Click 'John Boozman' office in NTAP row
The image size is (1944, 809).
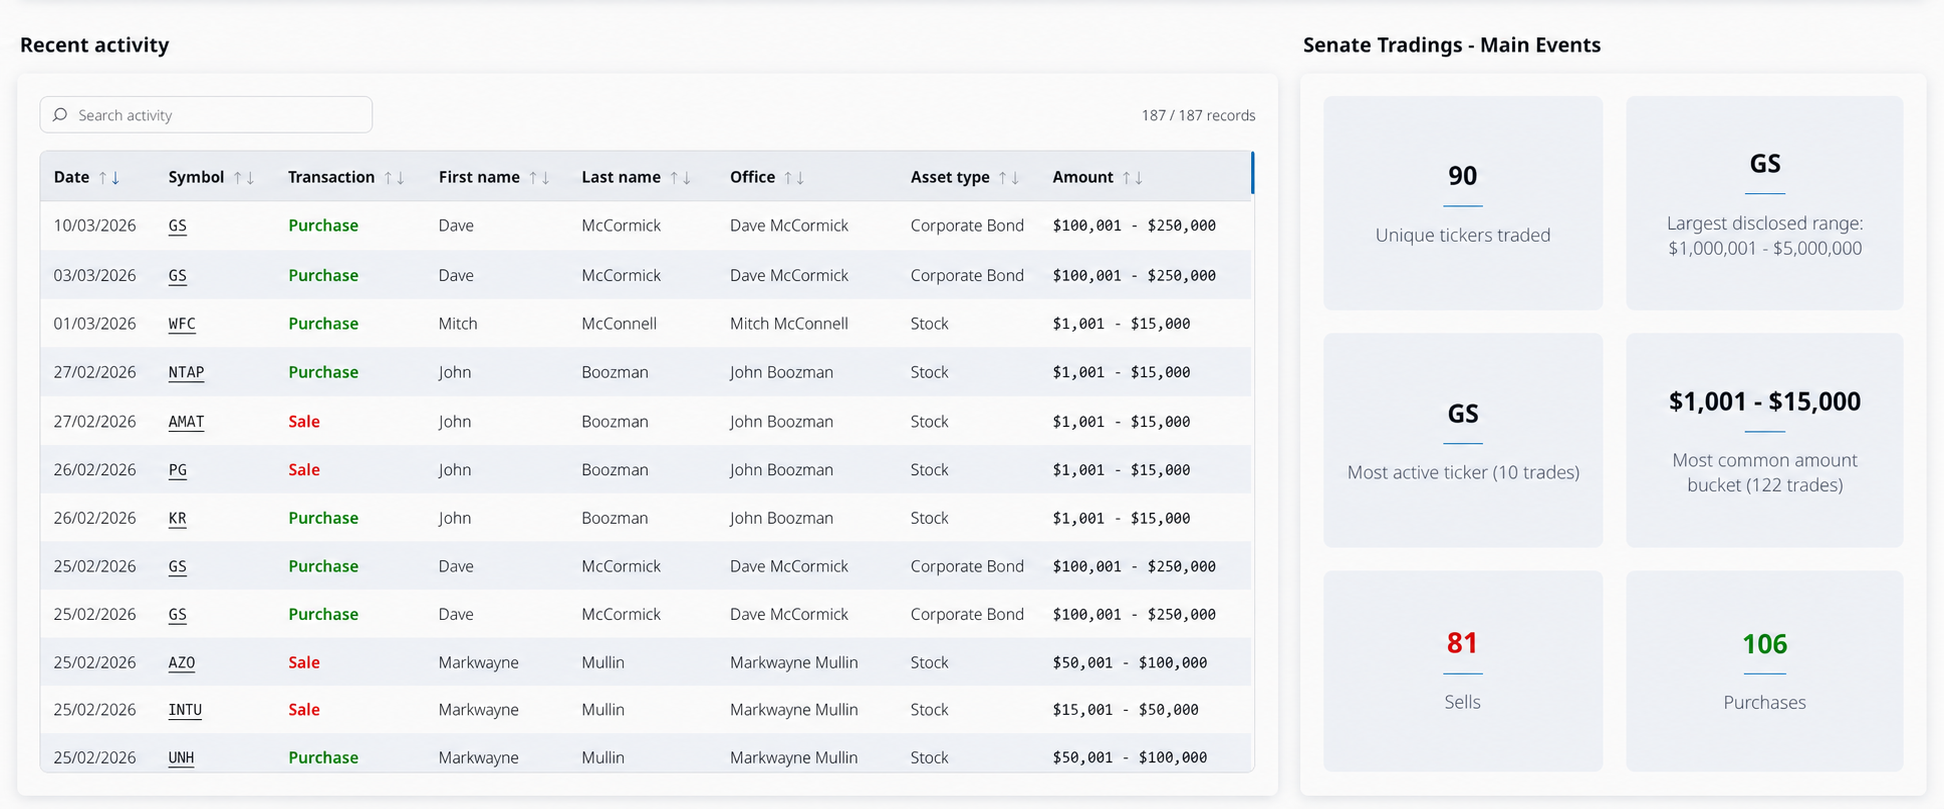click(x=781, y=372)
